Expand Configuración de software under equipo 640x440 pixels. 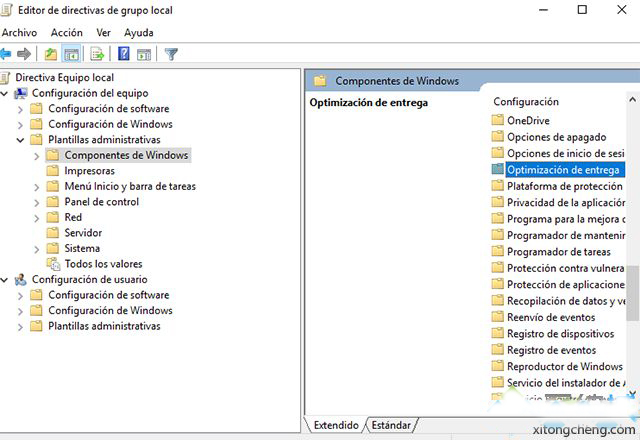(x=20, y=109)
